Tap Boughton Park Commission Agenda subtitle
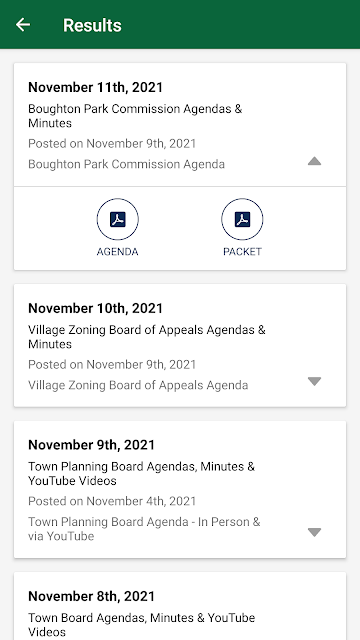Viewport: 360px width, 640px height. pyautogui.click(x=127, y=164)
